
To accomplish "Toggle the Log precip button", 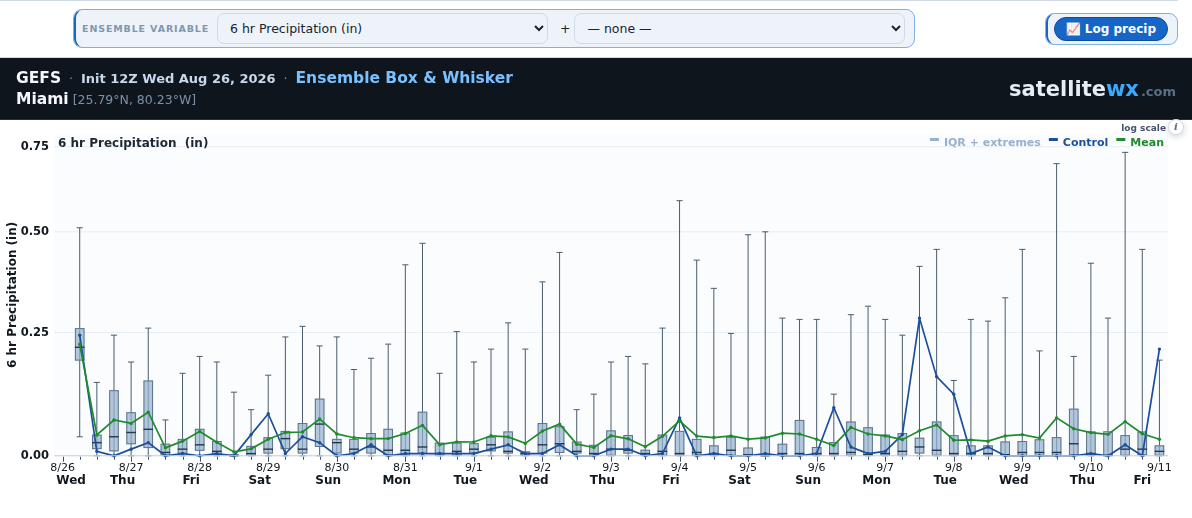I will point(1111,29).
